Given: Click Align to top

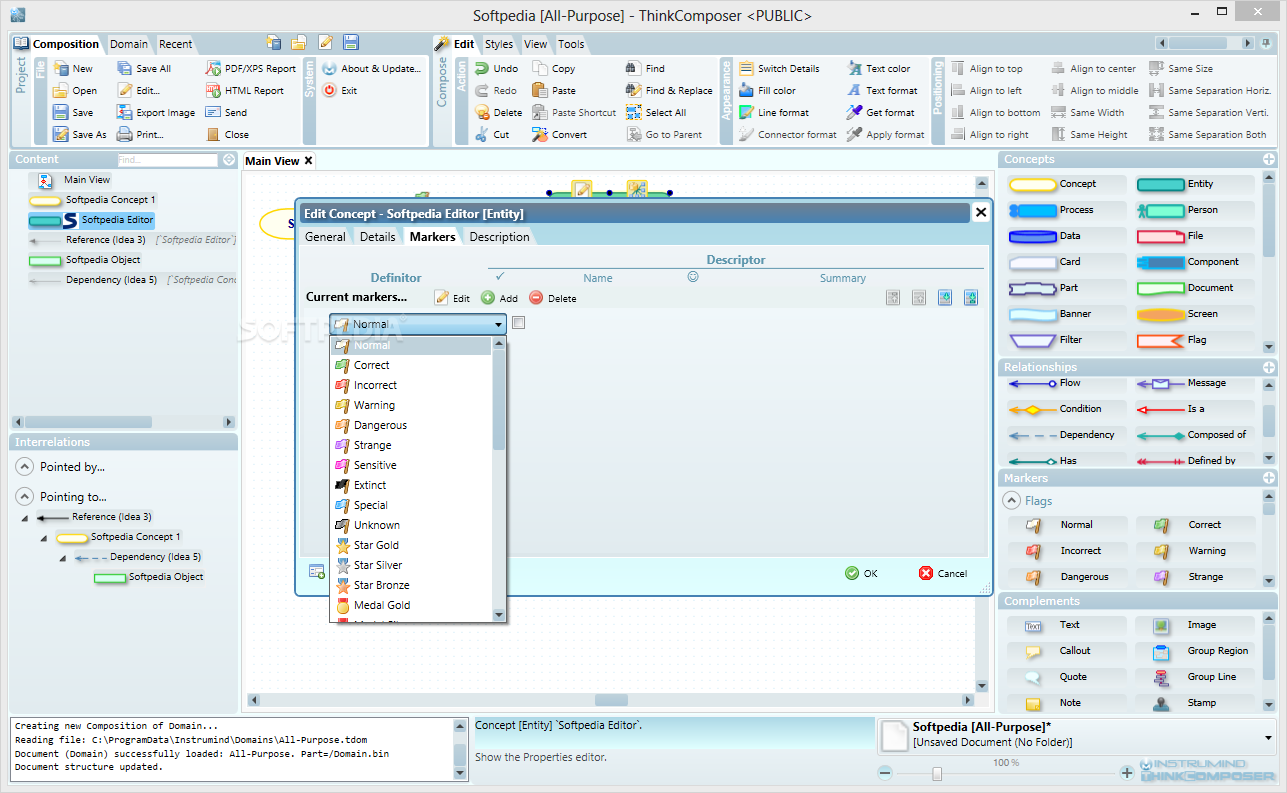Looking at the screenshot, I should point(986,69).
